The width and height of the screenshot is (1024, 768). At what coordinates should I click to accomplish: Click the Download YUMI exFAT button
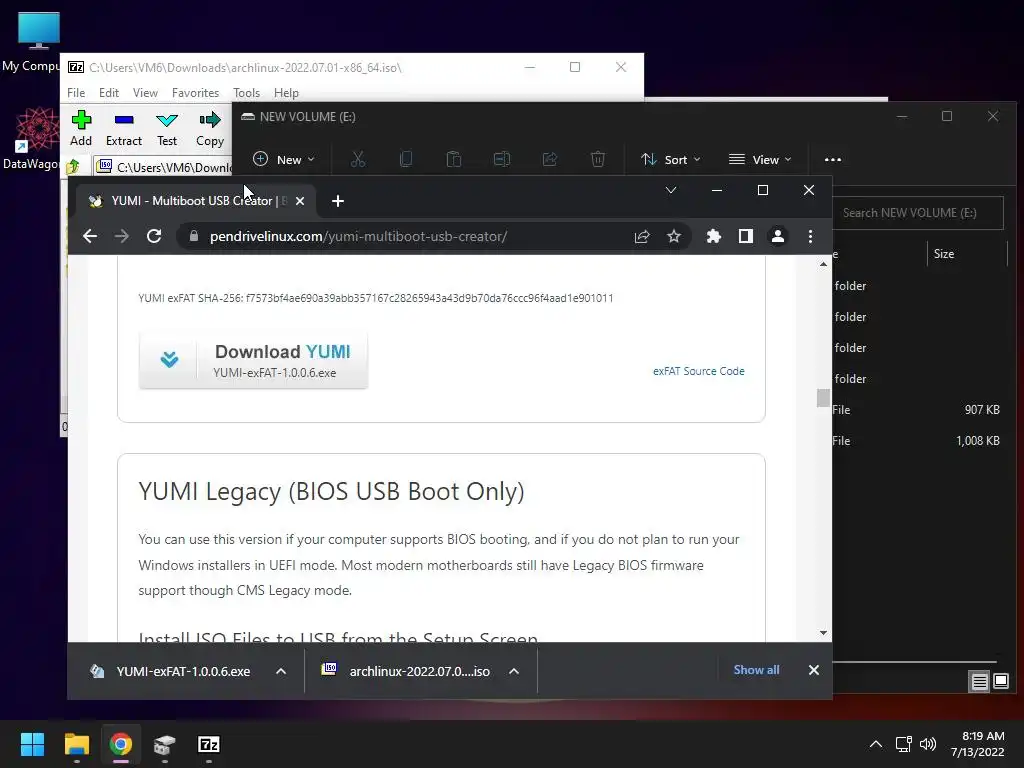pos(253,360)
